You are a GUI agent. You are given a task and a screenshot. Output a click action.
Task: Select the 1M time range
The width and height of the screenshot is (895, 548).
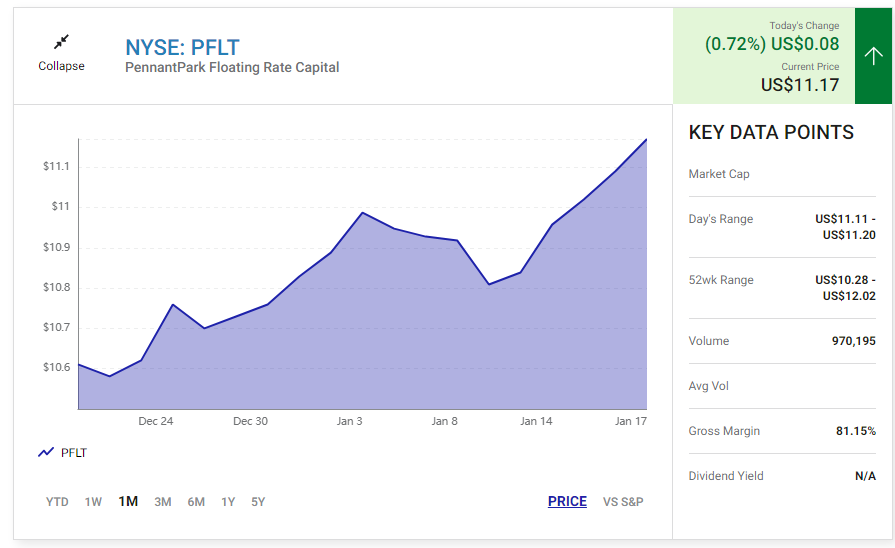[x=128, y=501]
